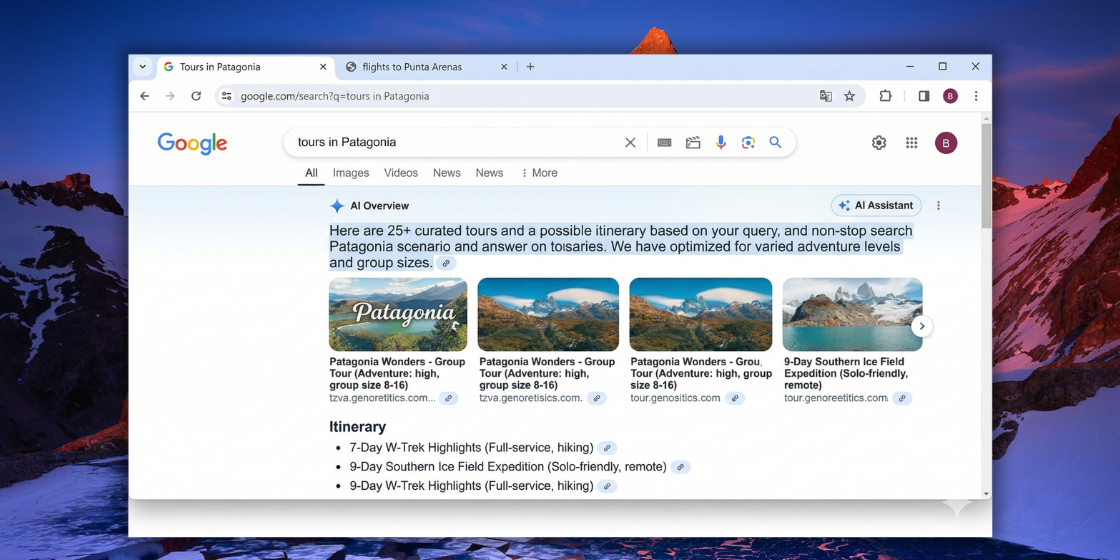1120x560 pixels.
Task: Go forward to next page
Action: click(170, 96)
